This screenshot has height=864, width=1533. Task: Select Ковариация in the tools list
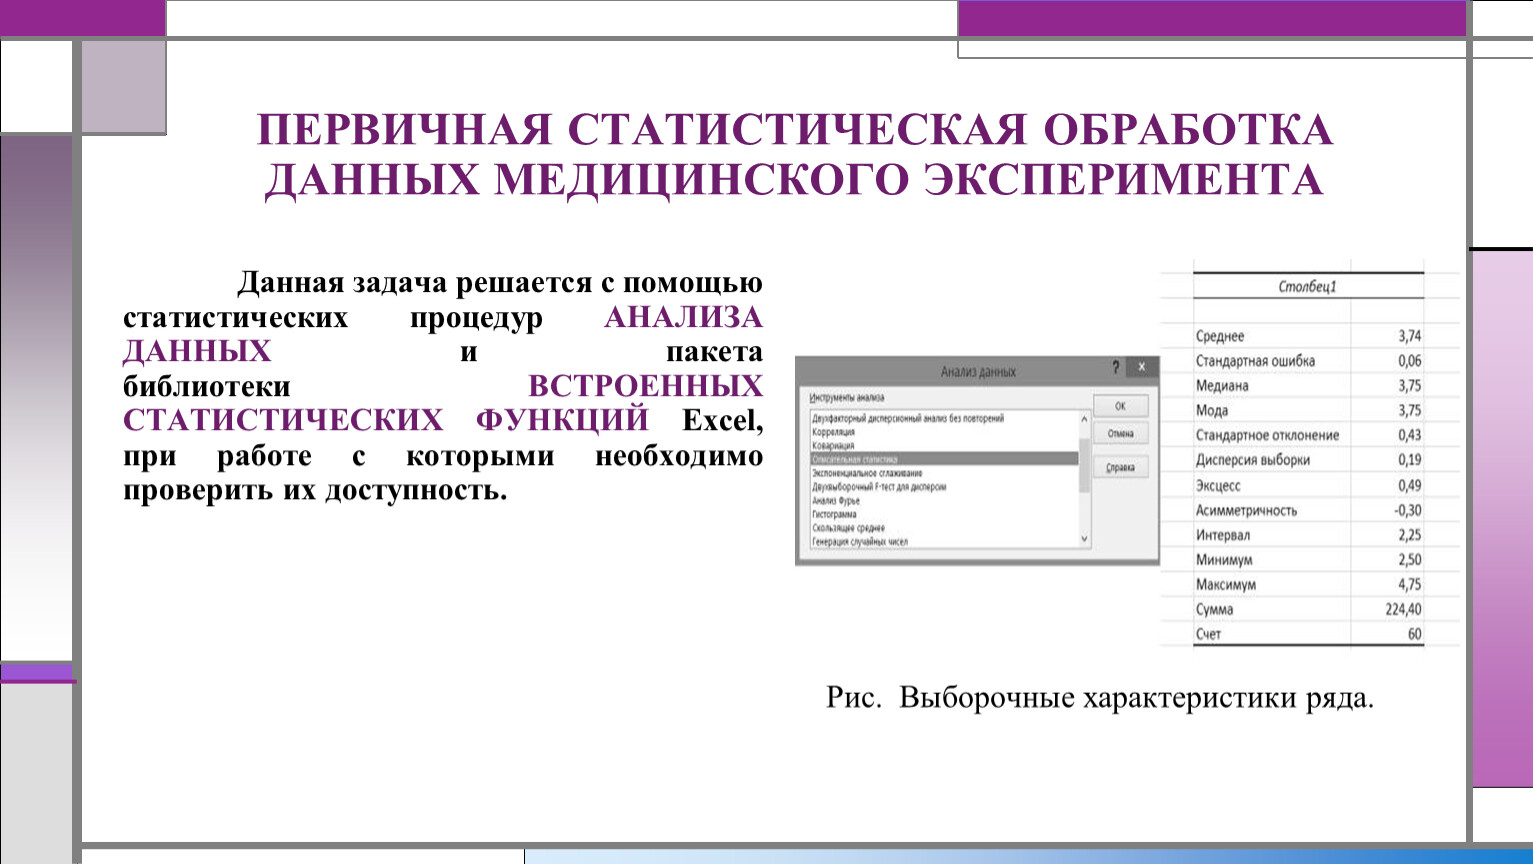coord(833,446)
